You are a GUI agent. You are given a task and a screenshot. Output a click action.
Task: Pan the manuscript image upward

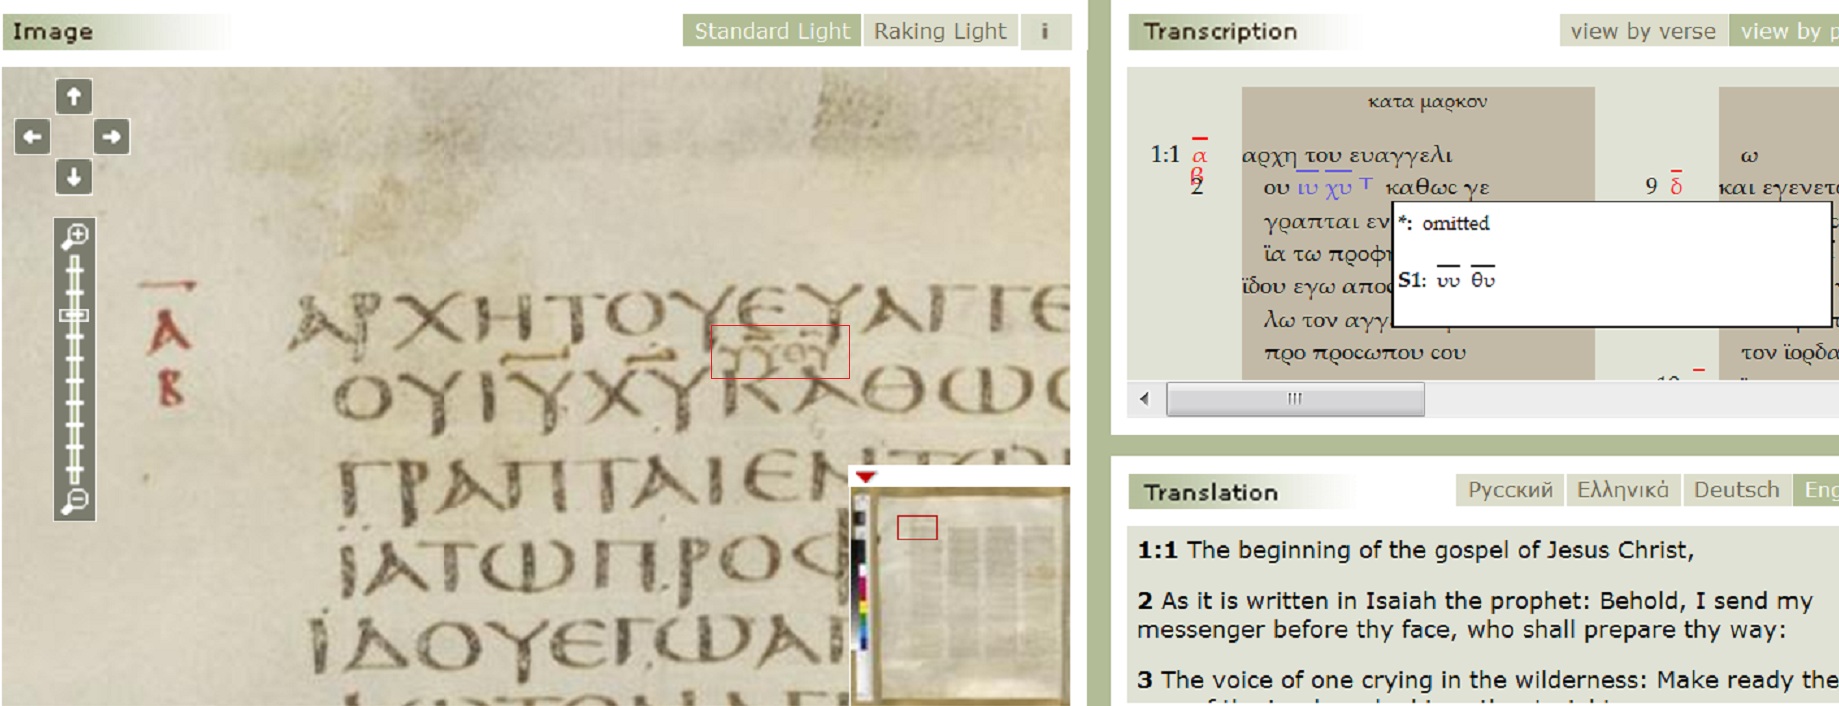pos(73,96)
